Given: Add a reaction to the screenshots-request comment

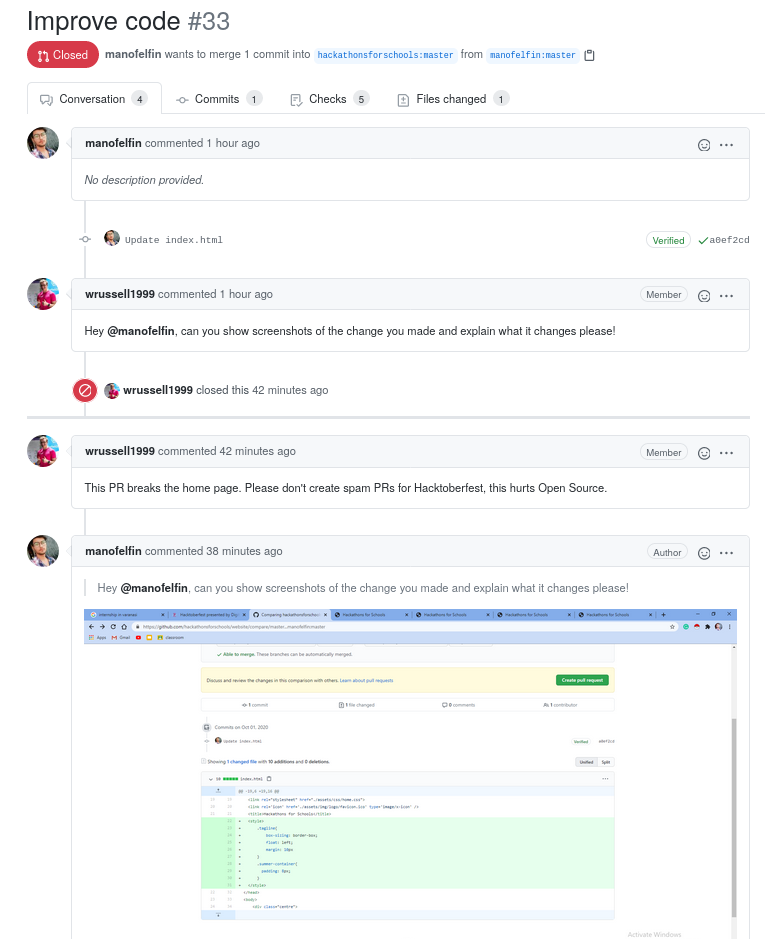Looking at the screenshot, I should (704, 296).
